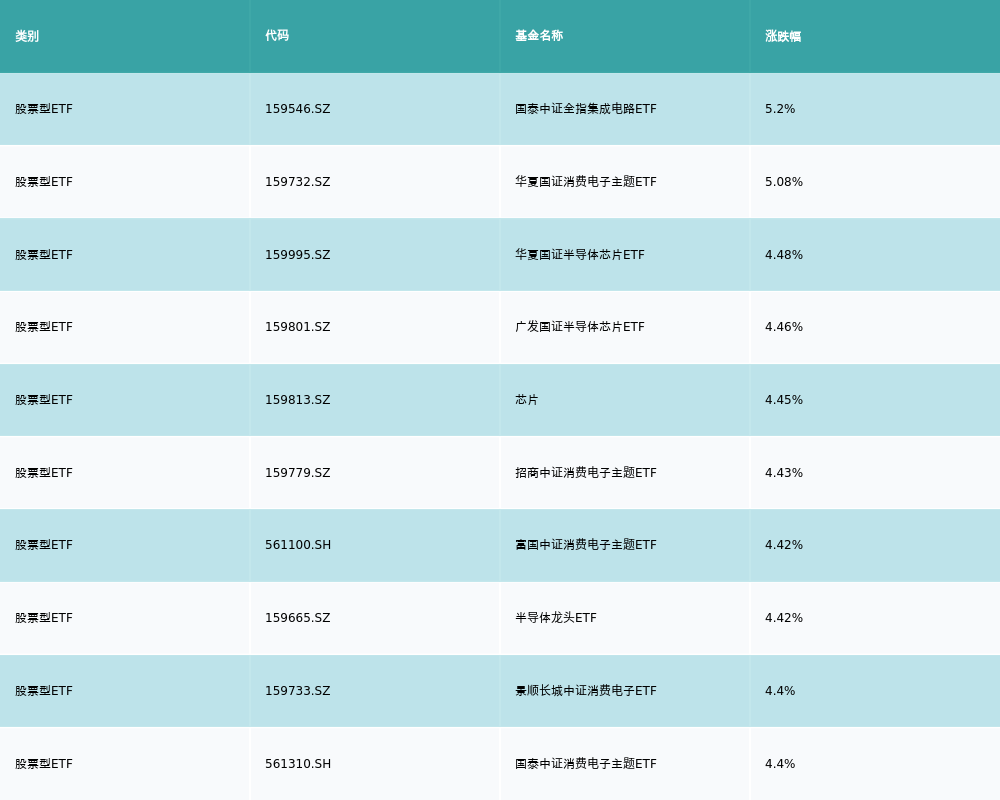Click the 代码 column header
Screen dimensions: 1000x800
277,36
